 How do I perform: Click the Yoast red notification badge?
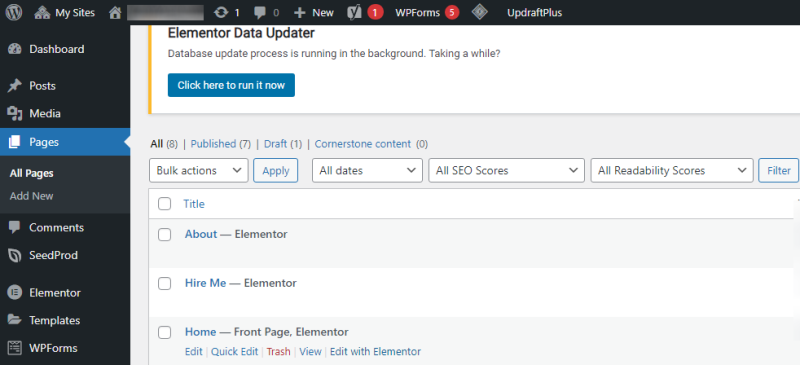(x=376, y=13)
